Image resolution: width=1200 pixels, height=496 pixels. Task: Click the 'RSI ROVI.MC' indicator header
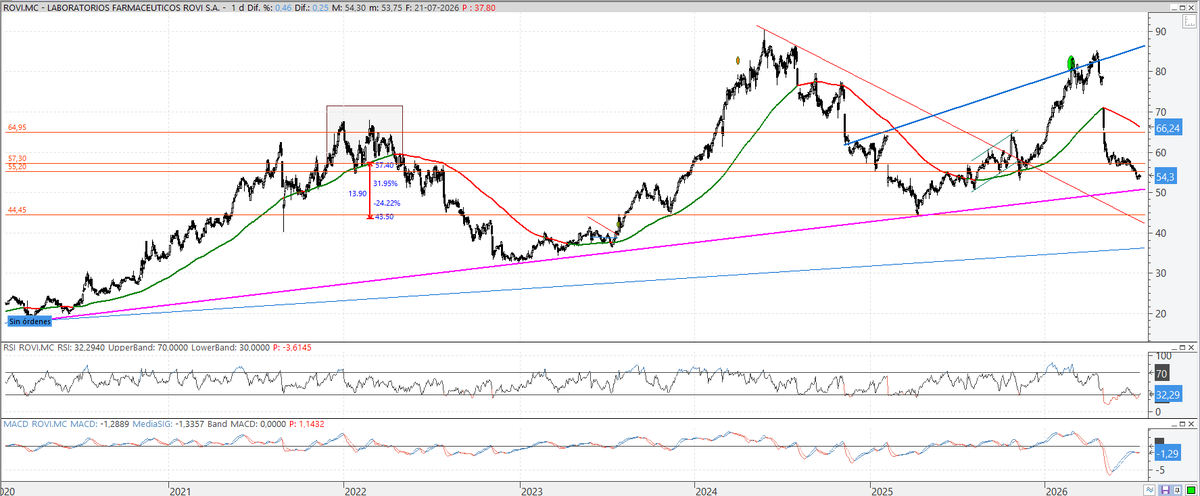click(x=27, y=347)
